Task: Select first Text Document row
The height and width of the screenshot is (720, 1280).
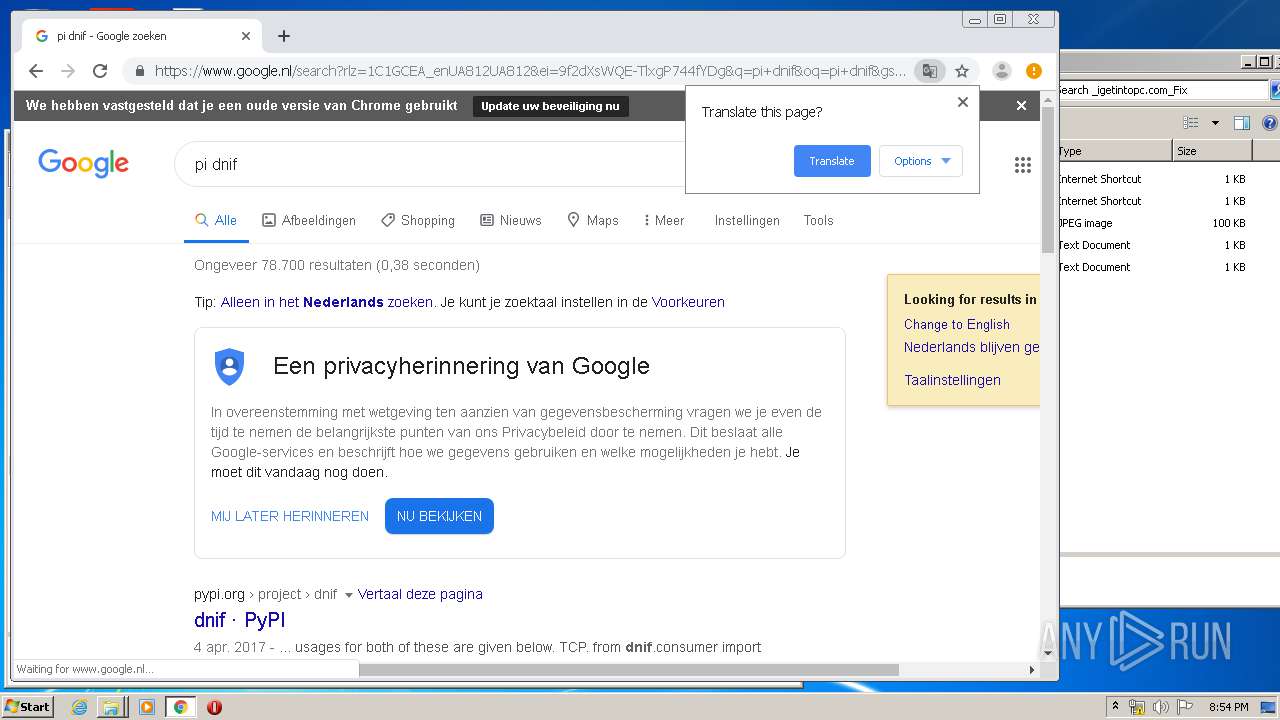Action: click(1153, 245)
